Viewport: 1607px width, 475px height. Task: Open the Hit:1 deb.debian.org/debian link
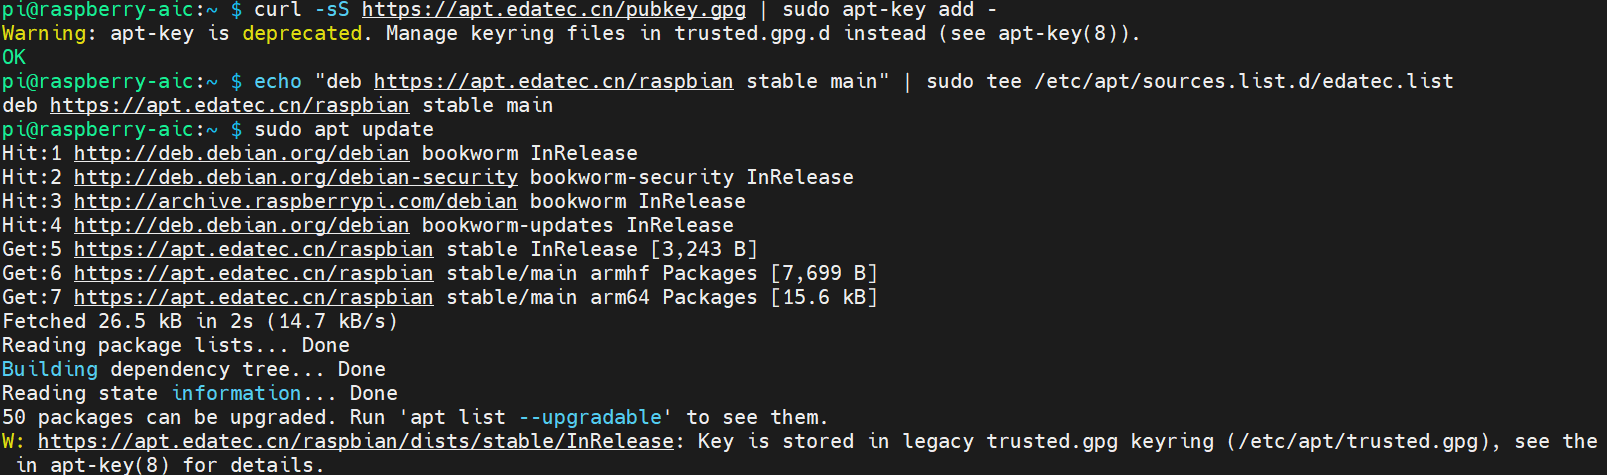pyautogui.click(x=241, y=154)
